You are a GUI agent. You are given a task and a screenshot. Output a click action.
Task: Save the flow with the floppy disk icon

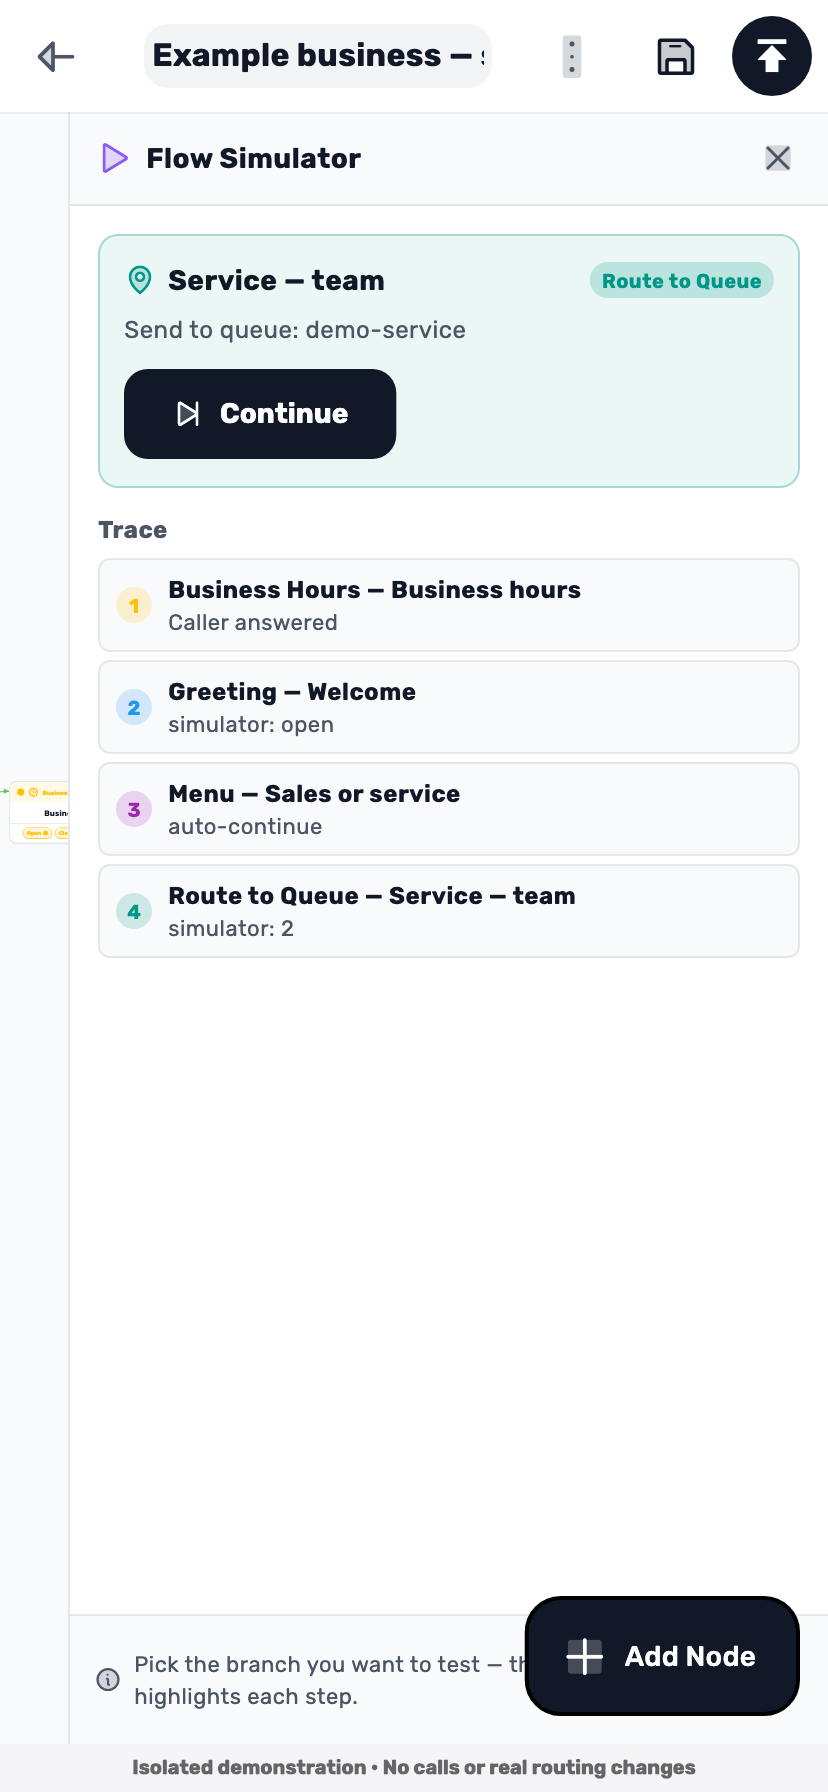pyautogui.click(x=676, y=57)
